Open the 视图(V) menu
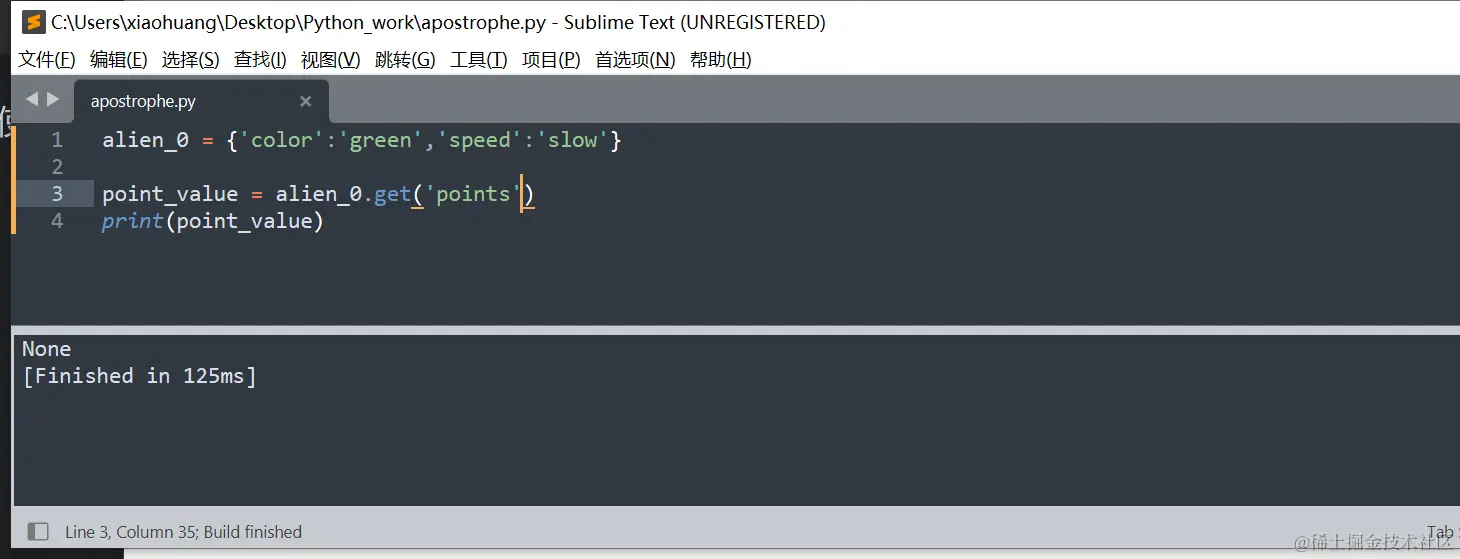The height and width of the screenshot is (559, 1460). pos(331,60)
